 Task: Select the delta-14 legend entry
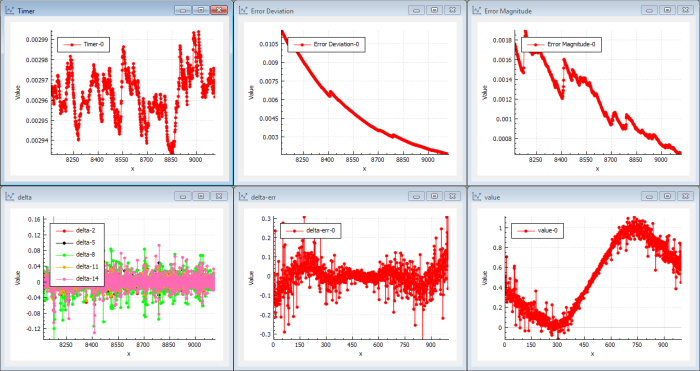point(76,280)
